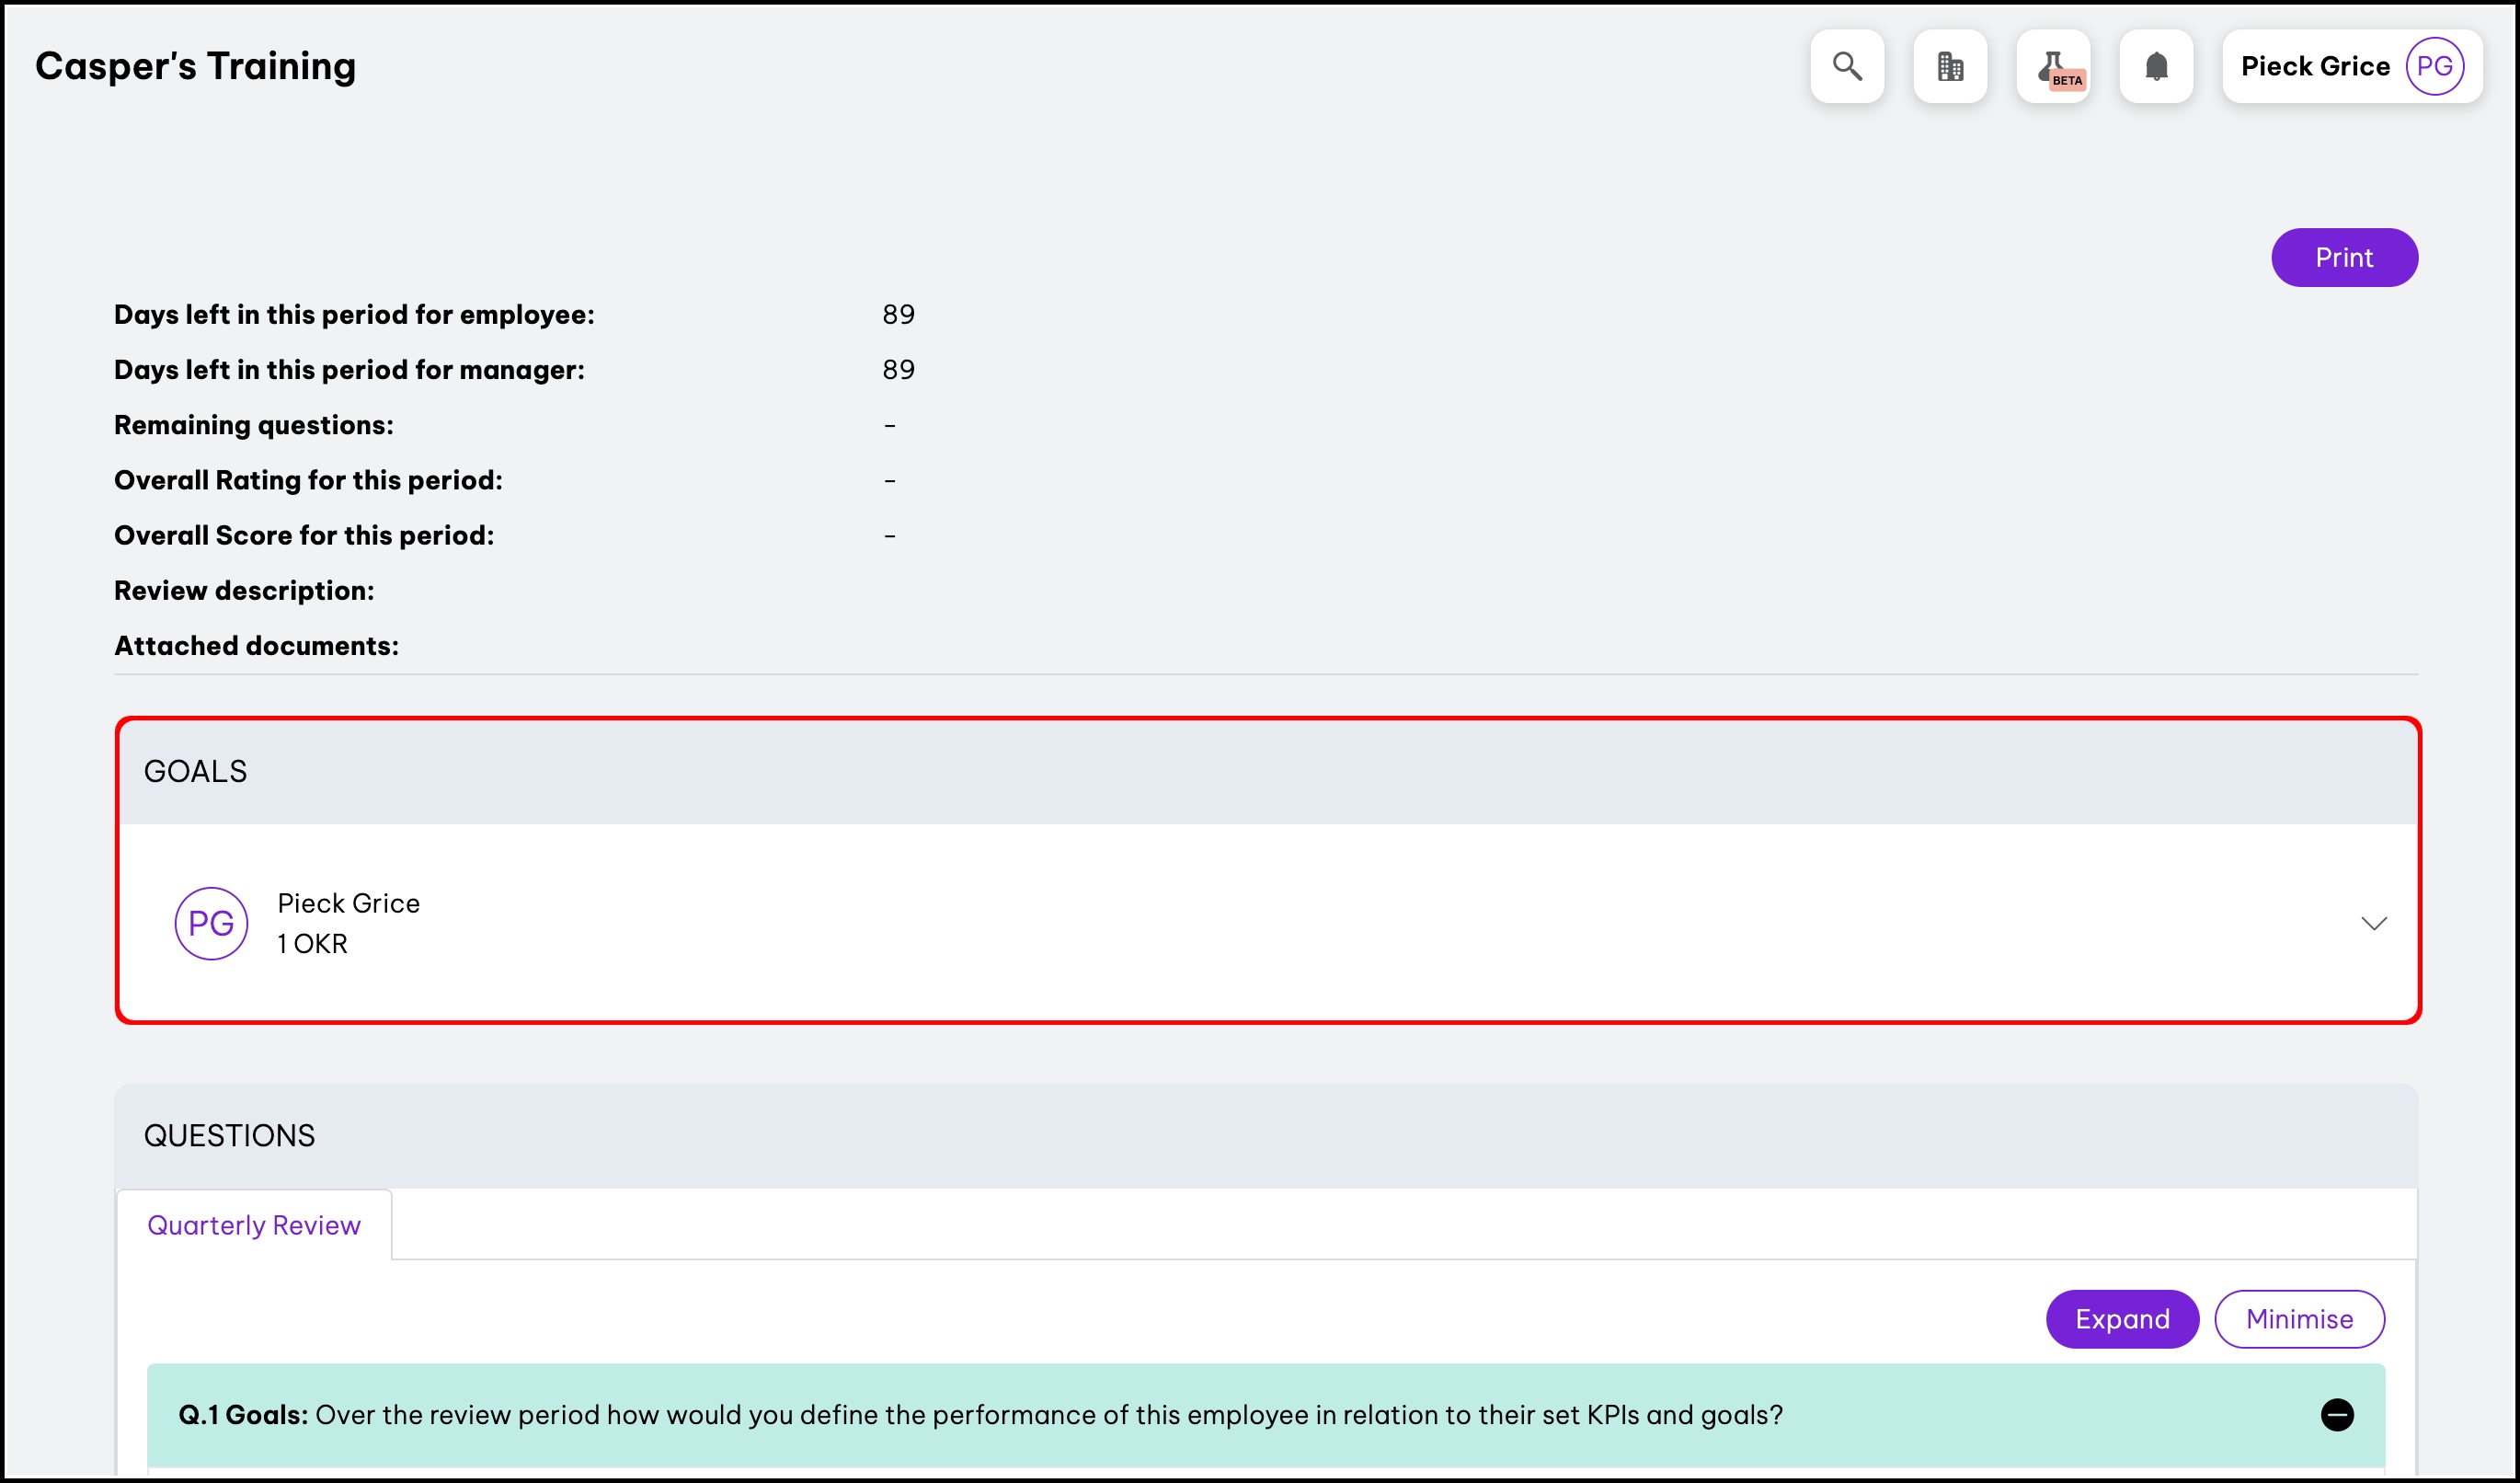Click the GOALS section header
The width and height of the screenshot is (2520, 1483).
click(x=196, y=771)
